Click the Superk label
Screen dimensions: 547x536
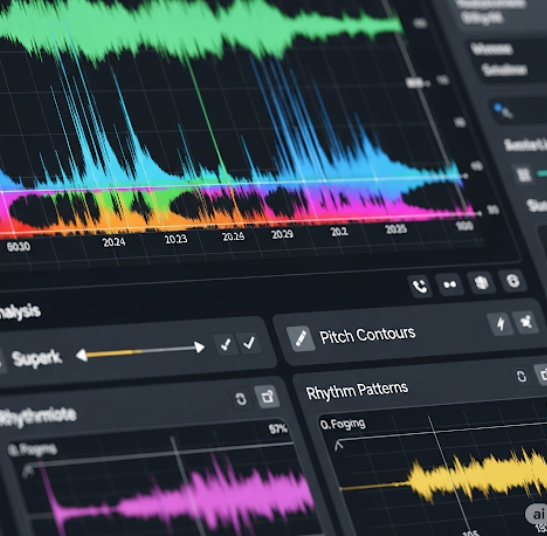37,358
